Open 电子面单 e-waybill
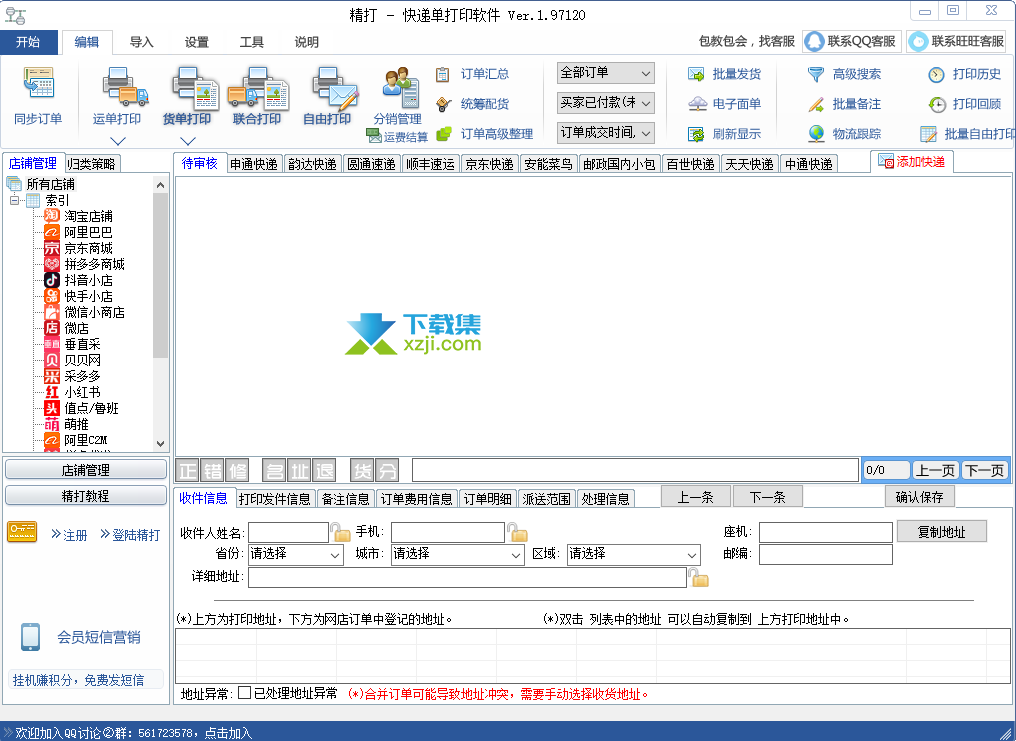Image resolution: width=1016 pixels, height=741 pixels. coord(724,104)
